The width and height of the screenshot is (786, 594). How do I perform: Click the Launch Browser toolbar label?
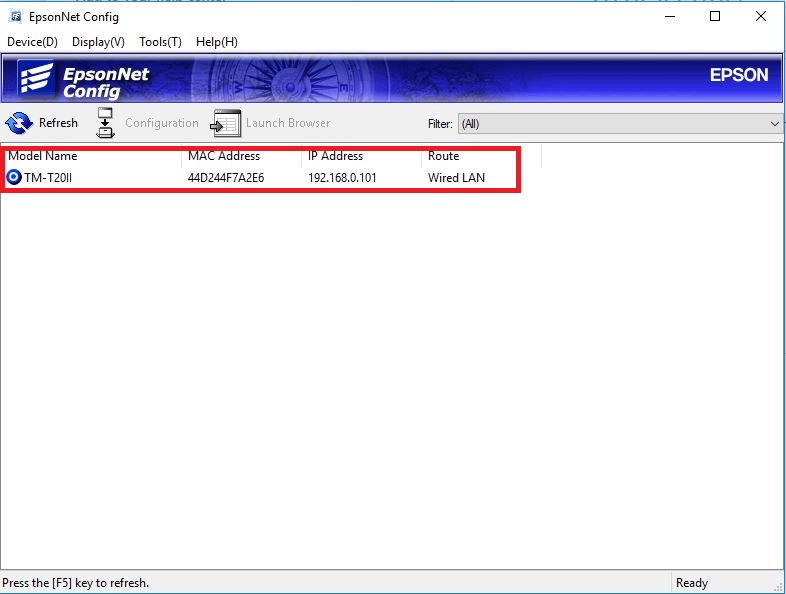[x=288, y=123]
